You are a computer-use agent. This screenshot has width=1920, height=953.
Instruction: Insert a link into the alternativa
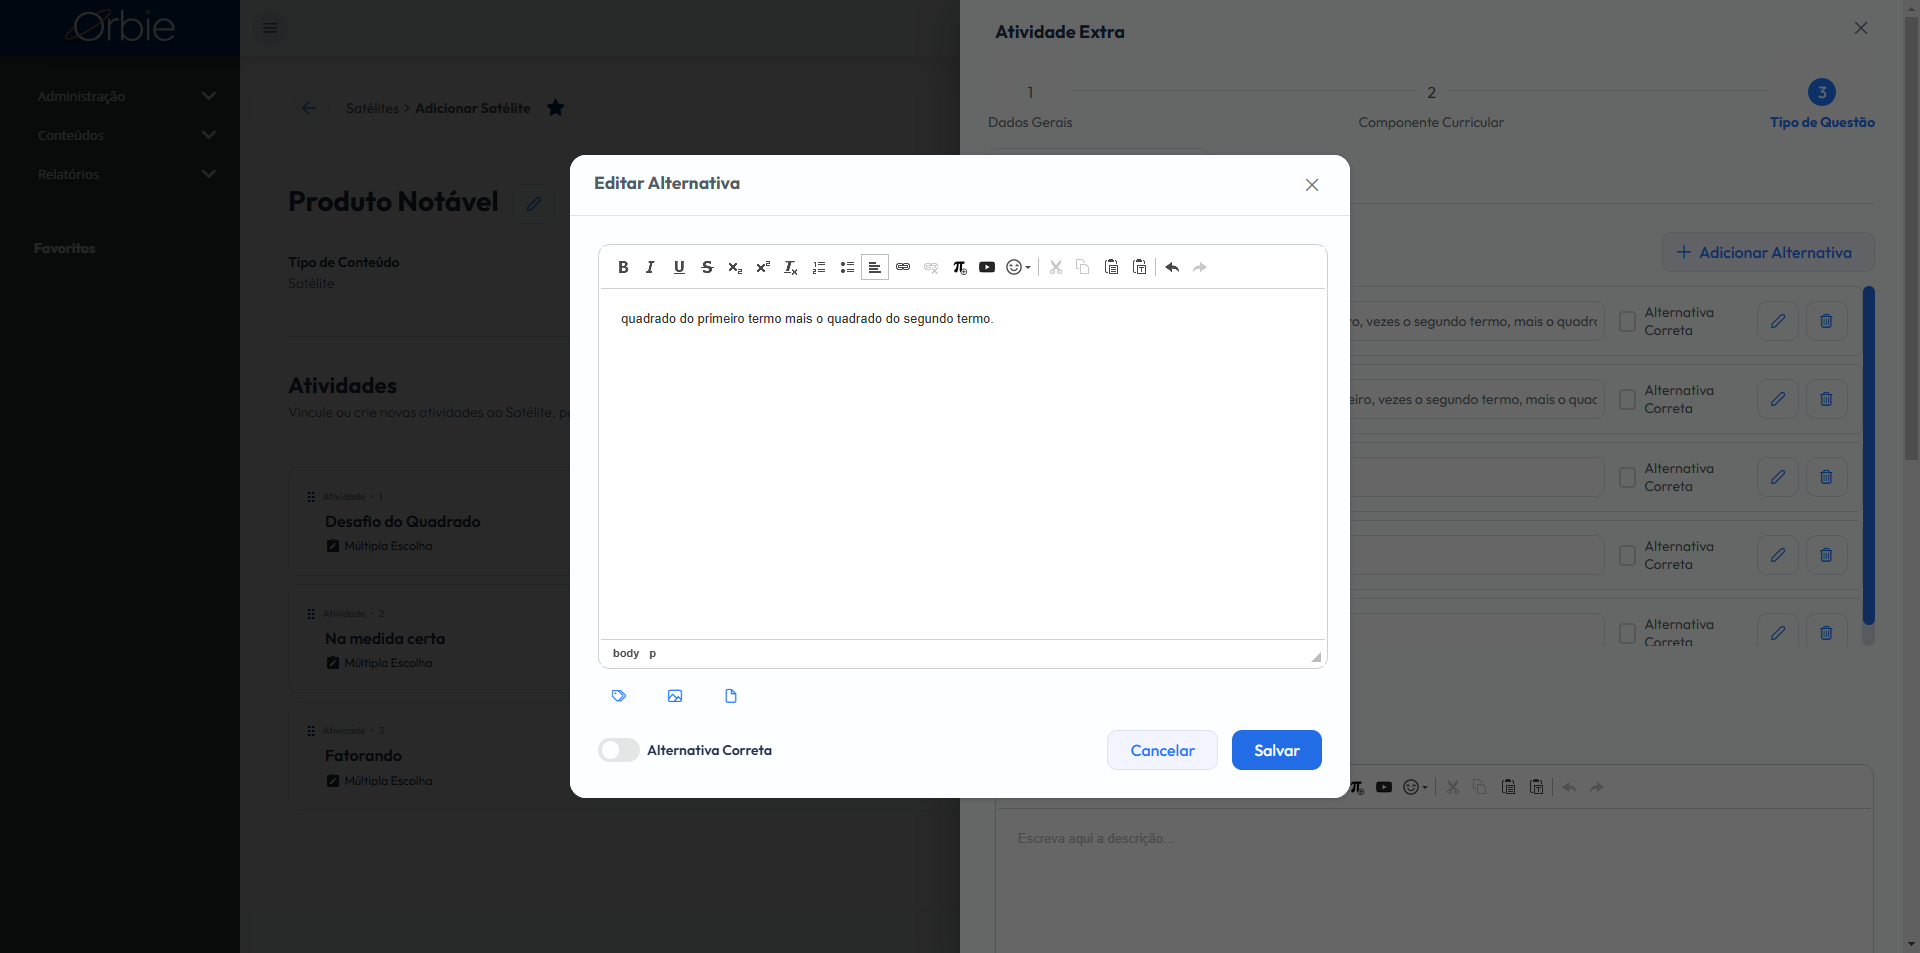coord(903,267)
